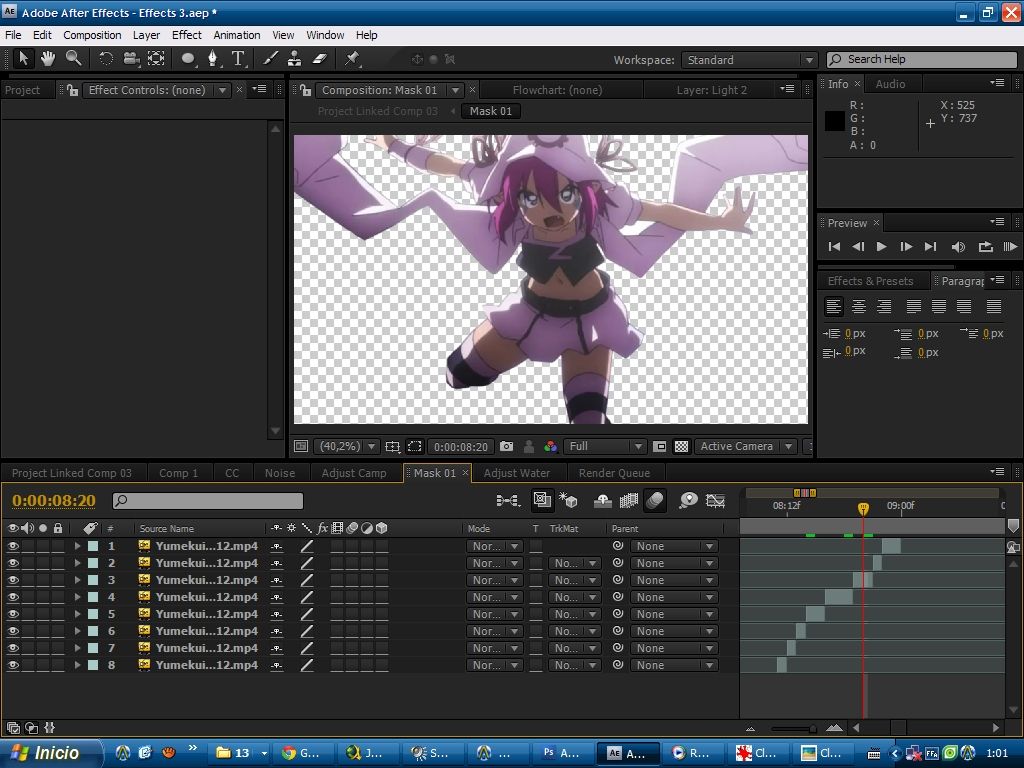Image resolution: width=1024 pixels, height=768 pixels.
Task: Toggle the transparency grid in viewer
Action: tap(681, 446)
